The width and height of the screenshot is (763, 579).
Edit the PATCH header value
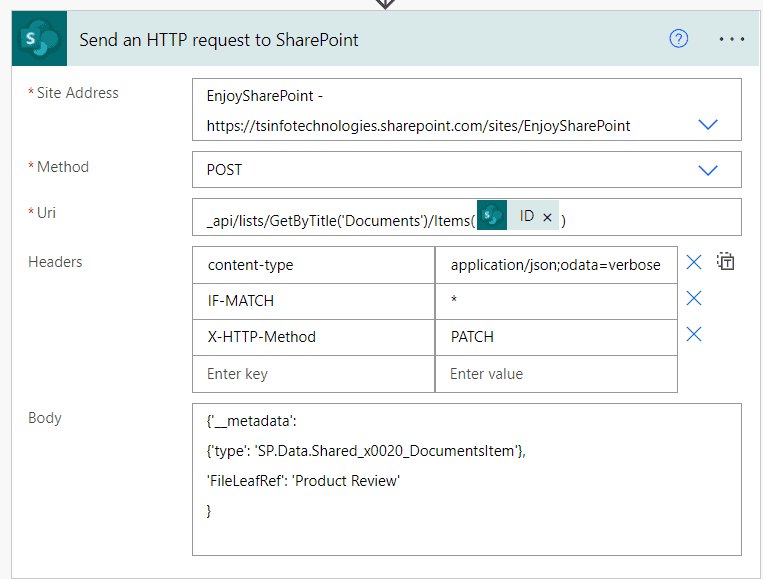click(556, 337)
